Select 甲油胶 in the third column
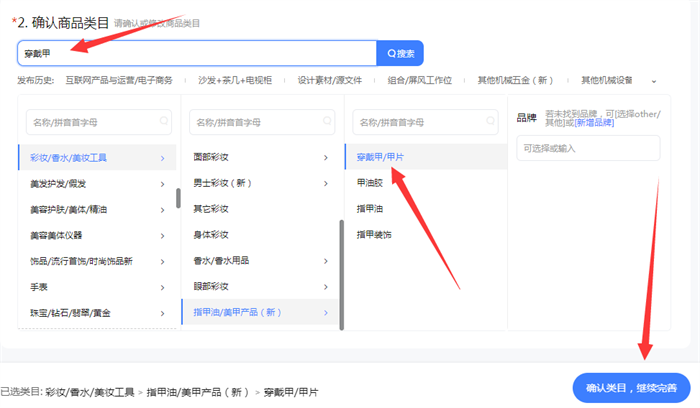Viewport: 700px width, 408px height. click(x=369, y=183)
